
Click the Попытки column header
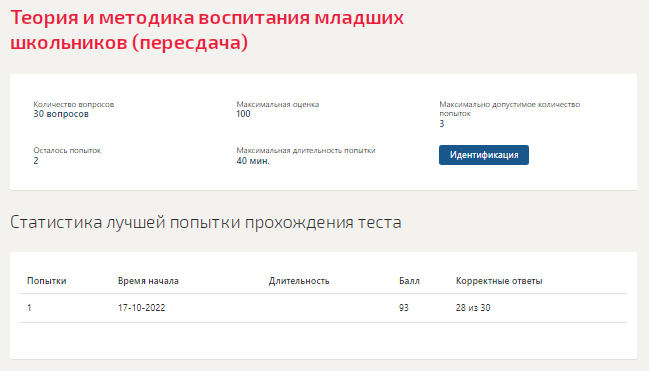[x=47, y=281]
